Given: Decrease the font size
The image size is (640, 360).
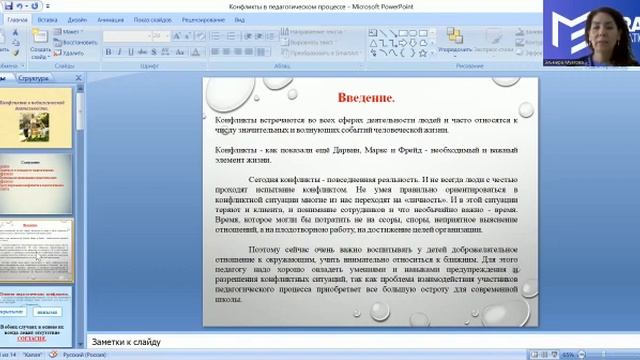Looking at the screenshot, I should (187, 36).
